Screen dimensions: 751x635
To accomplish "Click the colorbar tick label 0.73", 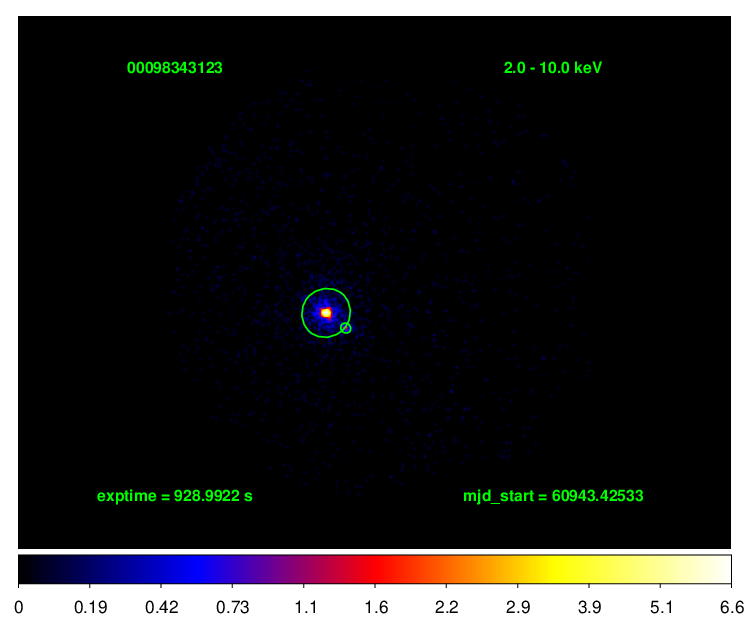I will click(233, 607).
